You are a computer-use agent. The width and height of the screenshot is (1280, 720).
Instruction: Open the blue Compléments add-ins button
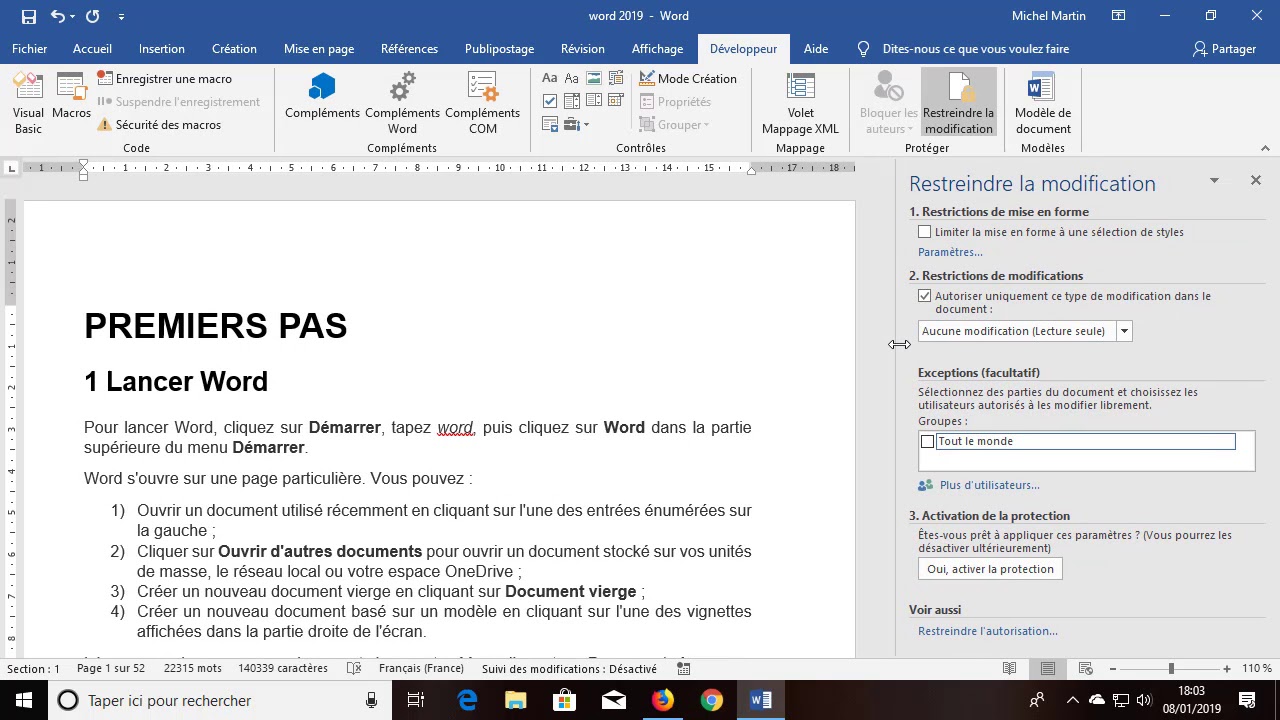click(x=322, y=97)
